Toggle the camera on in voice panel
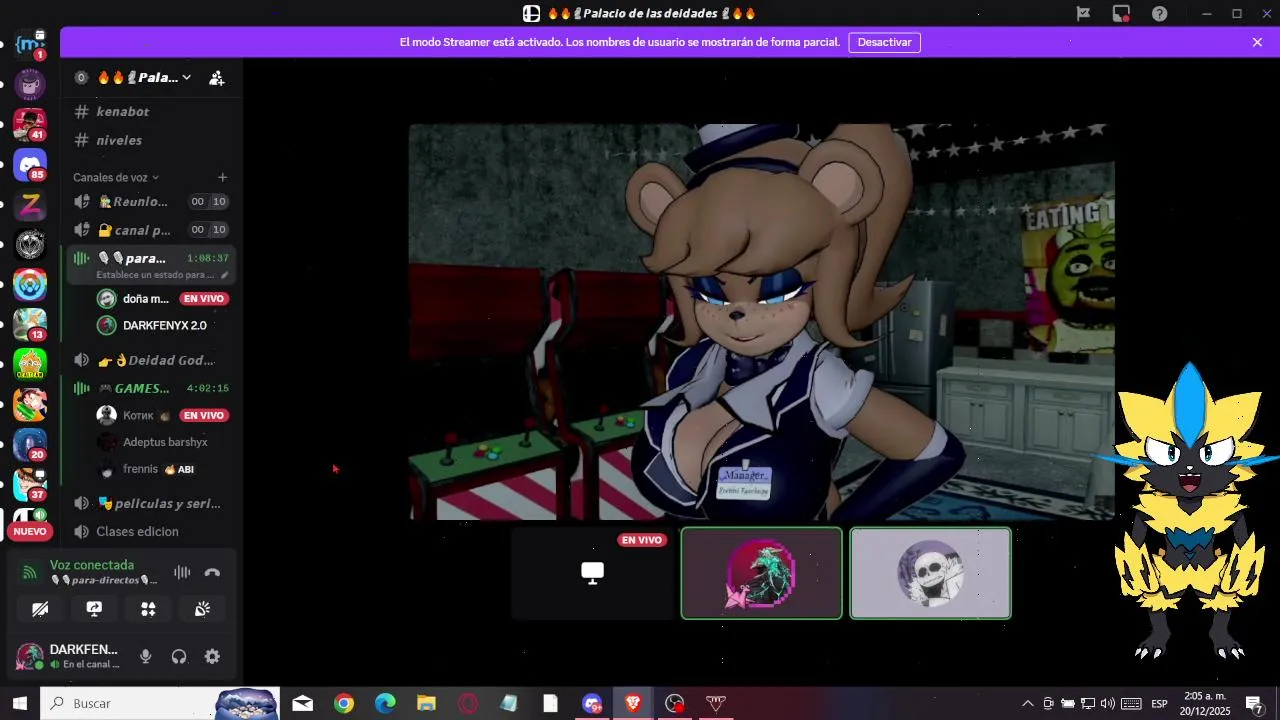Image resolution: width=1280 pixels, height=720 pixels. coord(40,609)
